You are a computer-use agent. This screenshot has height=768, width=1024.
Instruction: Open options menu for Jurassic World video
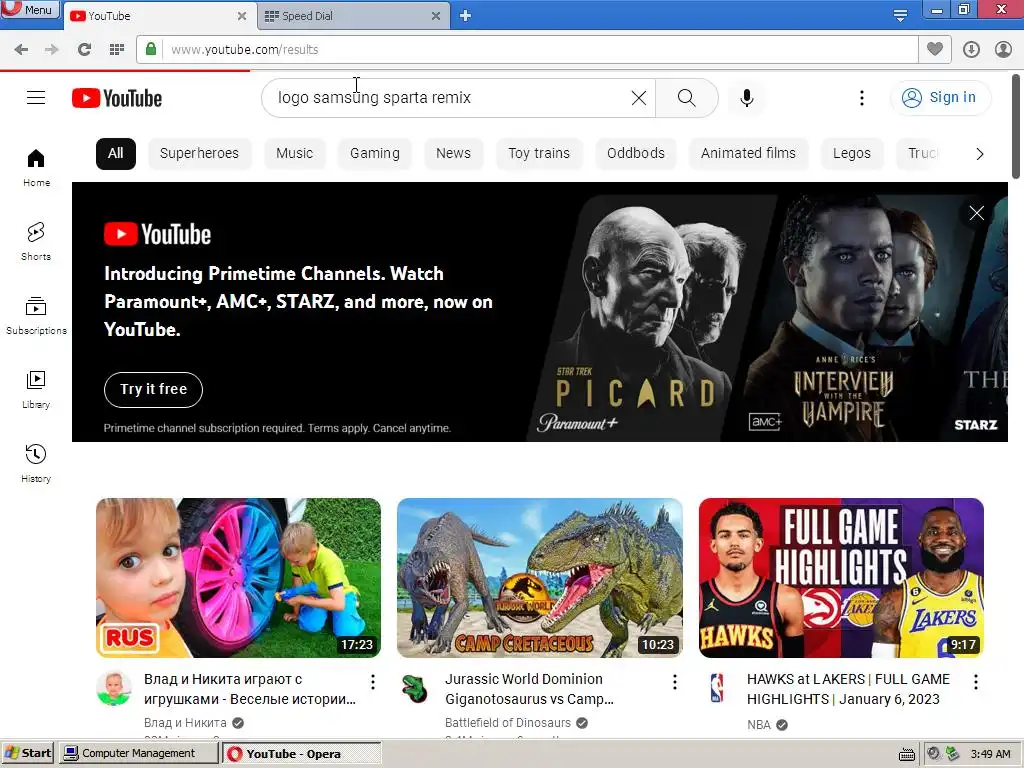pos(675,682)
